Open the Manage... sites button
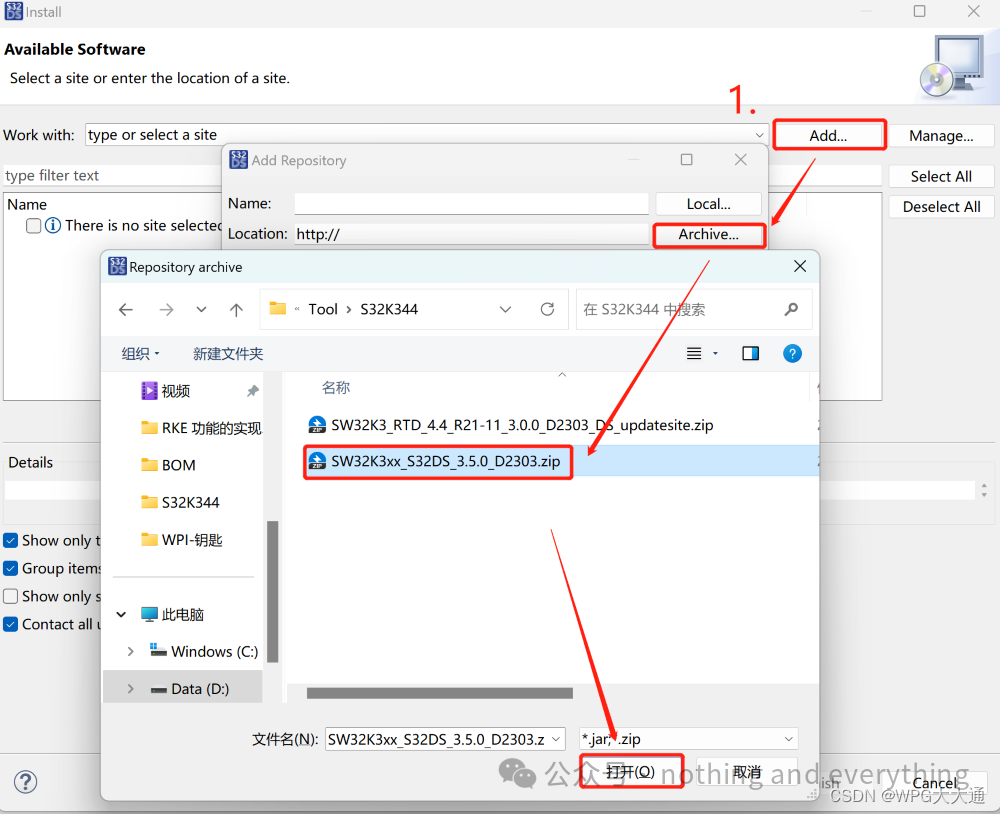Image resolution: width=1000 pixels, height=814 pixels. coord(941,136)
